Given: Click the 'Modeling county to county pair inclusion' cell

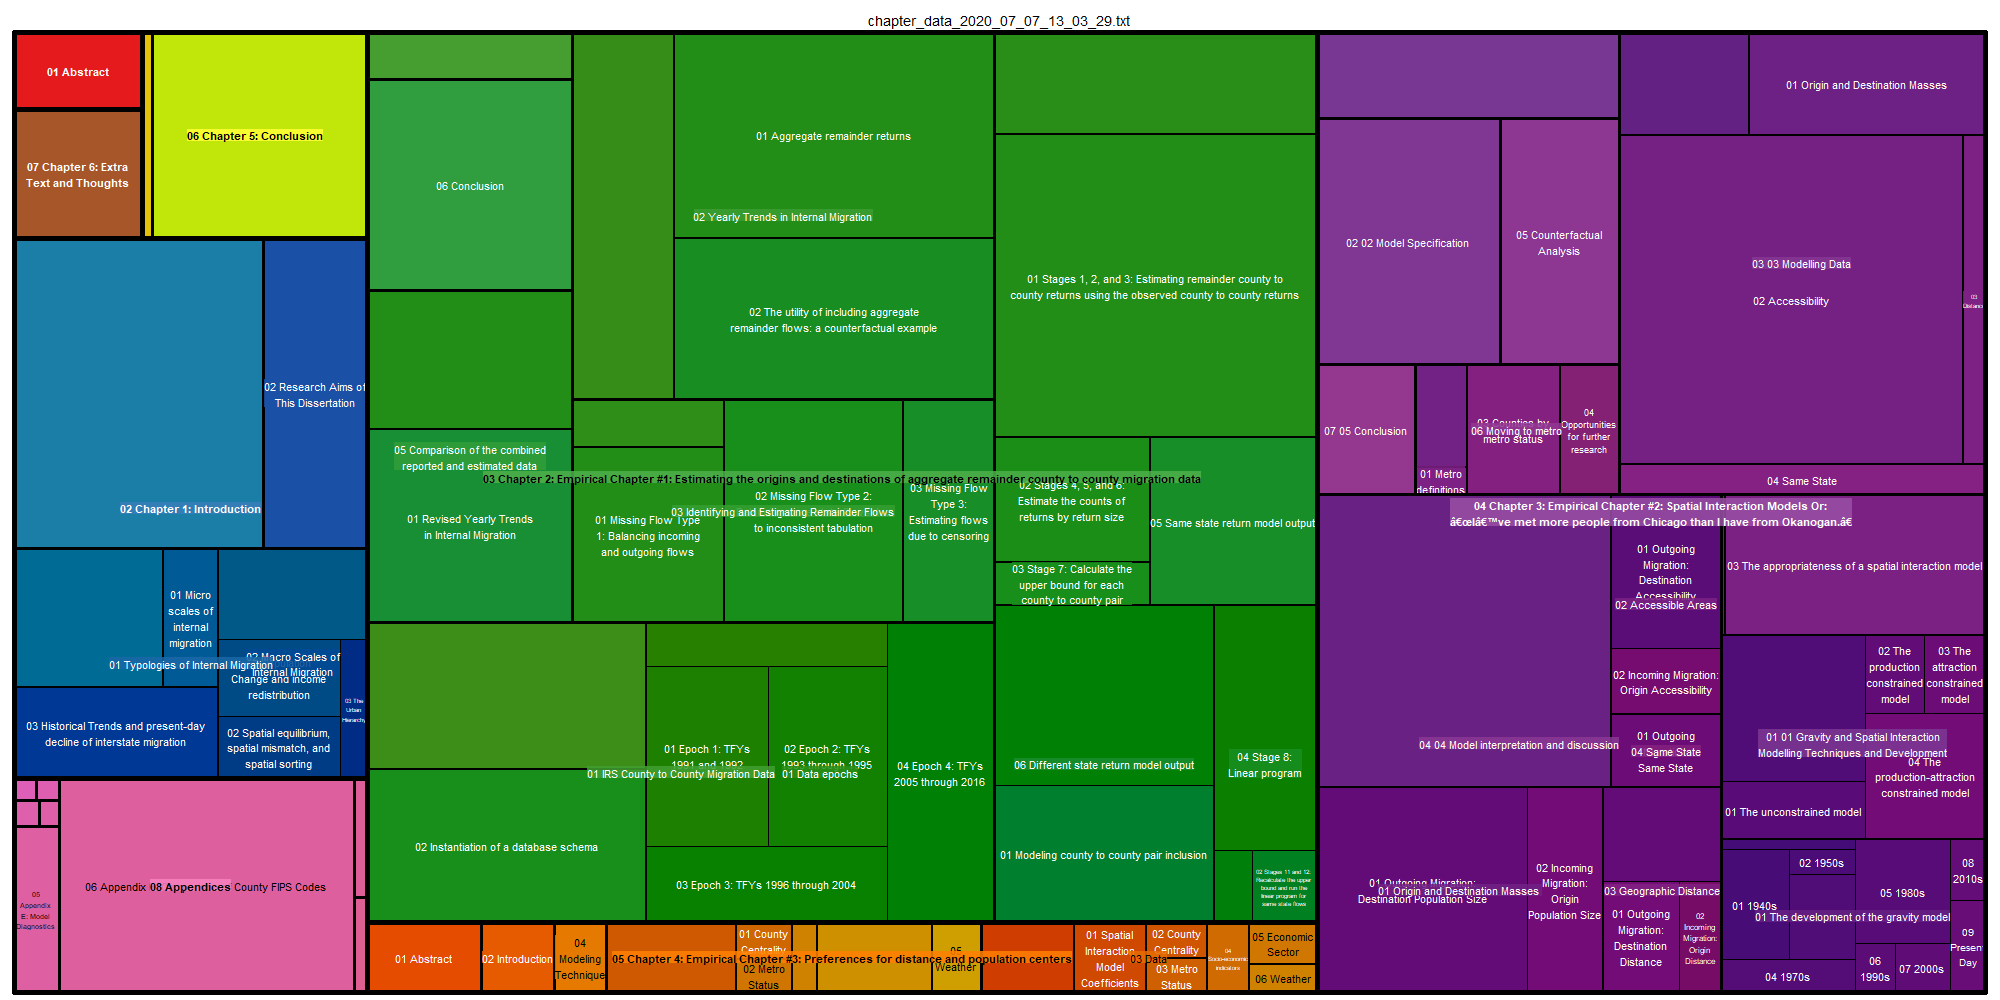Looking at the screenshot, I should point(1103,855).
